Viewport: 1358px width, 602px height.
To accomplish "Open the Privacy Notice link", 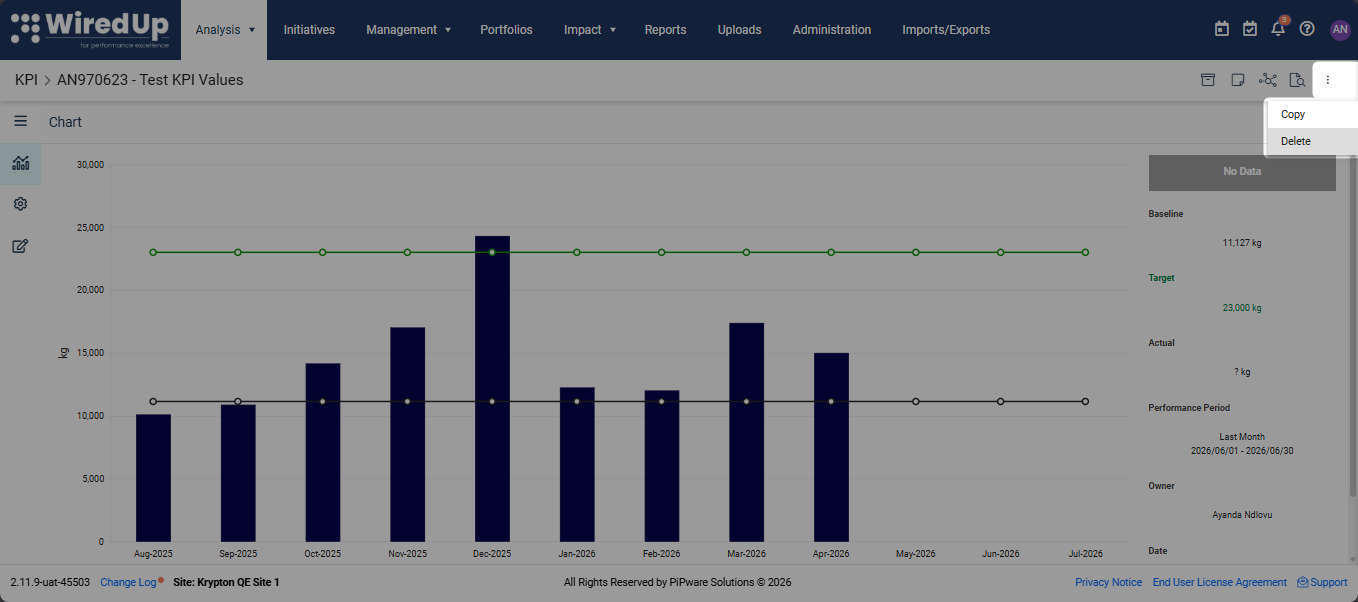I will click(x=1108, y=582).
